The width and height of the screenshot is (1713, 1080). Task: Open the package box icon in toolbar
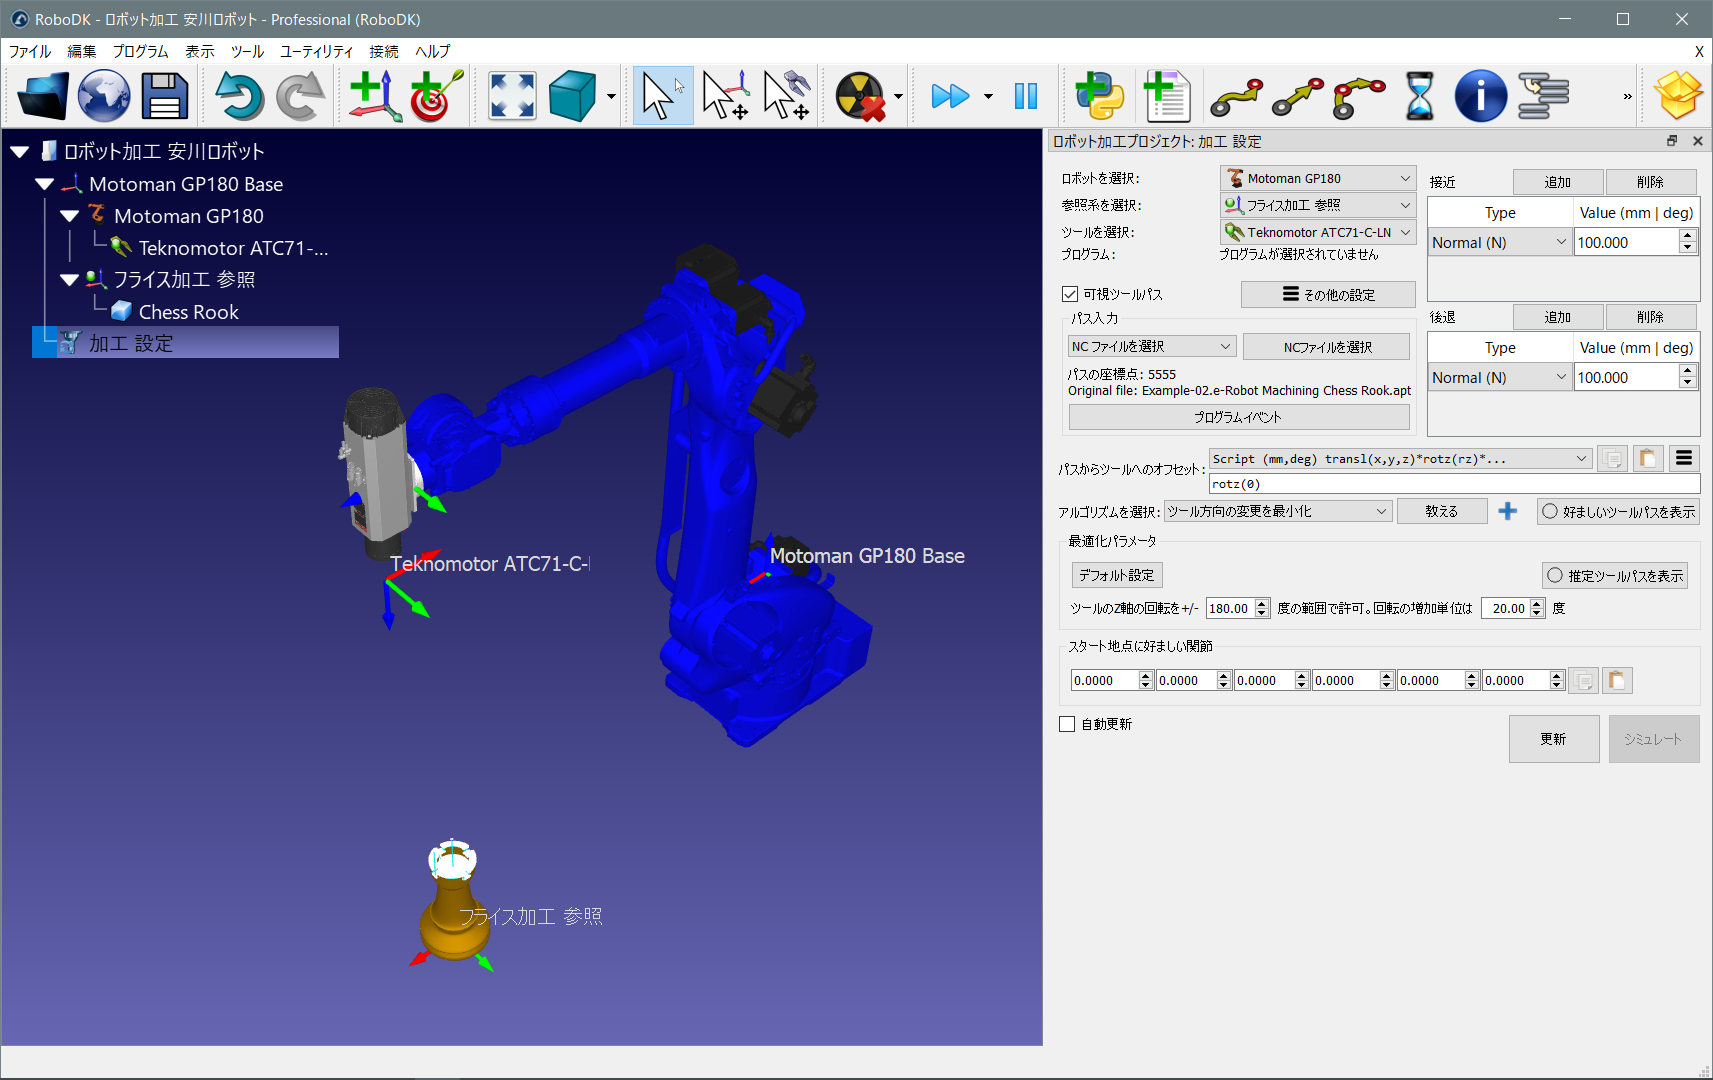point(1678,96)
